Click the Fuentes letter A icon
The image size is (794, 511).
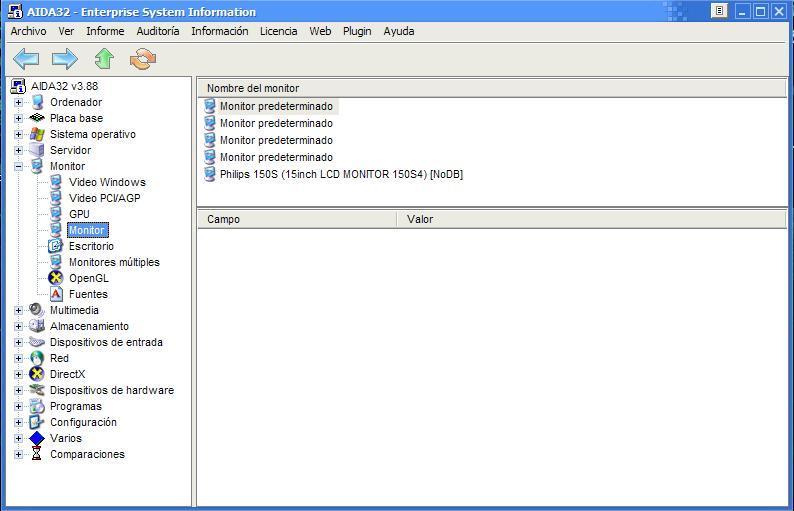tap(56, 294)
